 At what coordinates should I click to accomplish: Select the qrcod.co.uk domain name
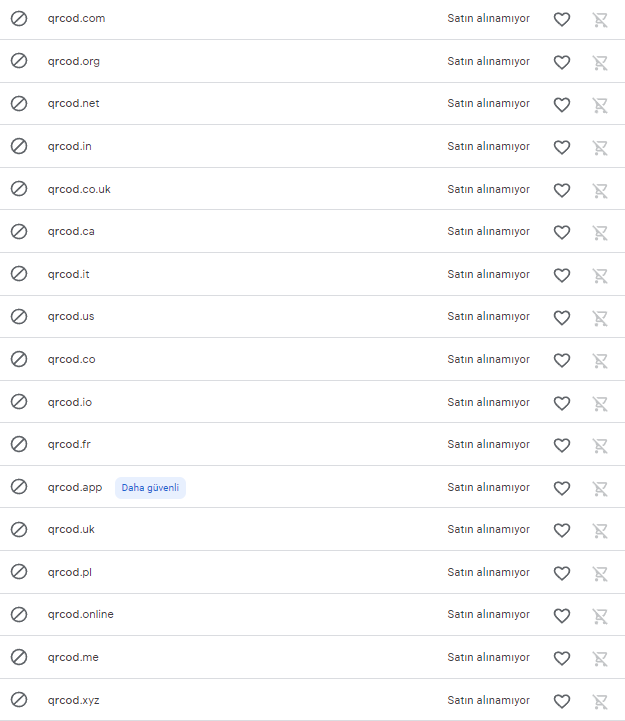[x=79, y=189]
